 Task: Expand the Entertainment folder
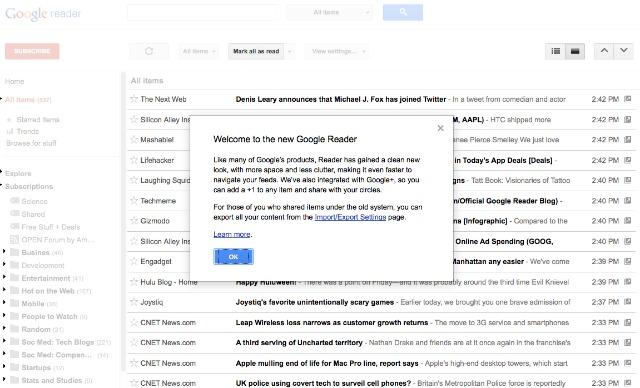pos(4,277)
